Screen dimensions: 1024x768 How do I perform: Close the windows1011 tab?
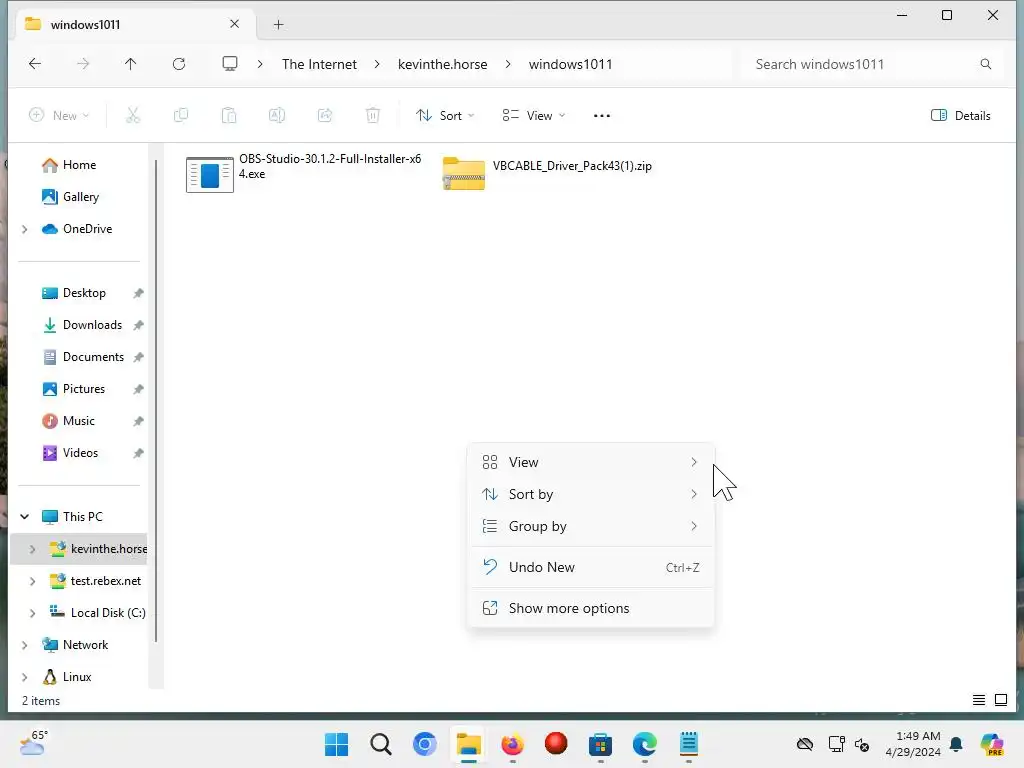point(234,24)
